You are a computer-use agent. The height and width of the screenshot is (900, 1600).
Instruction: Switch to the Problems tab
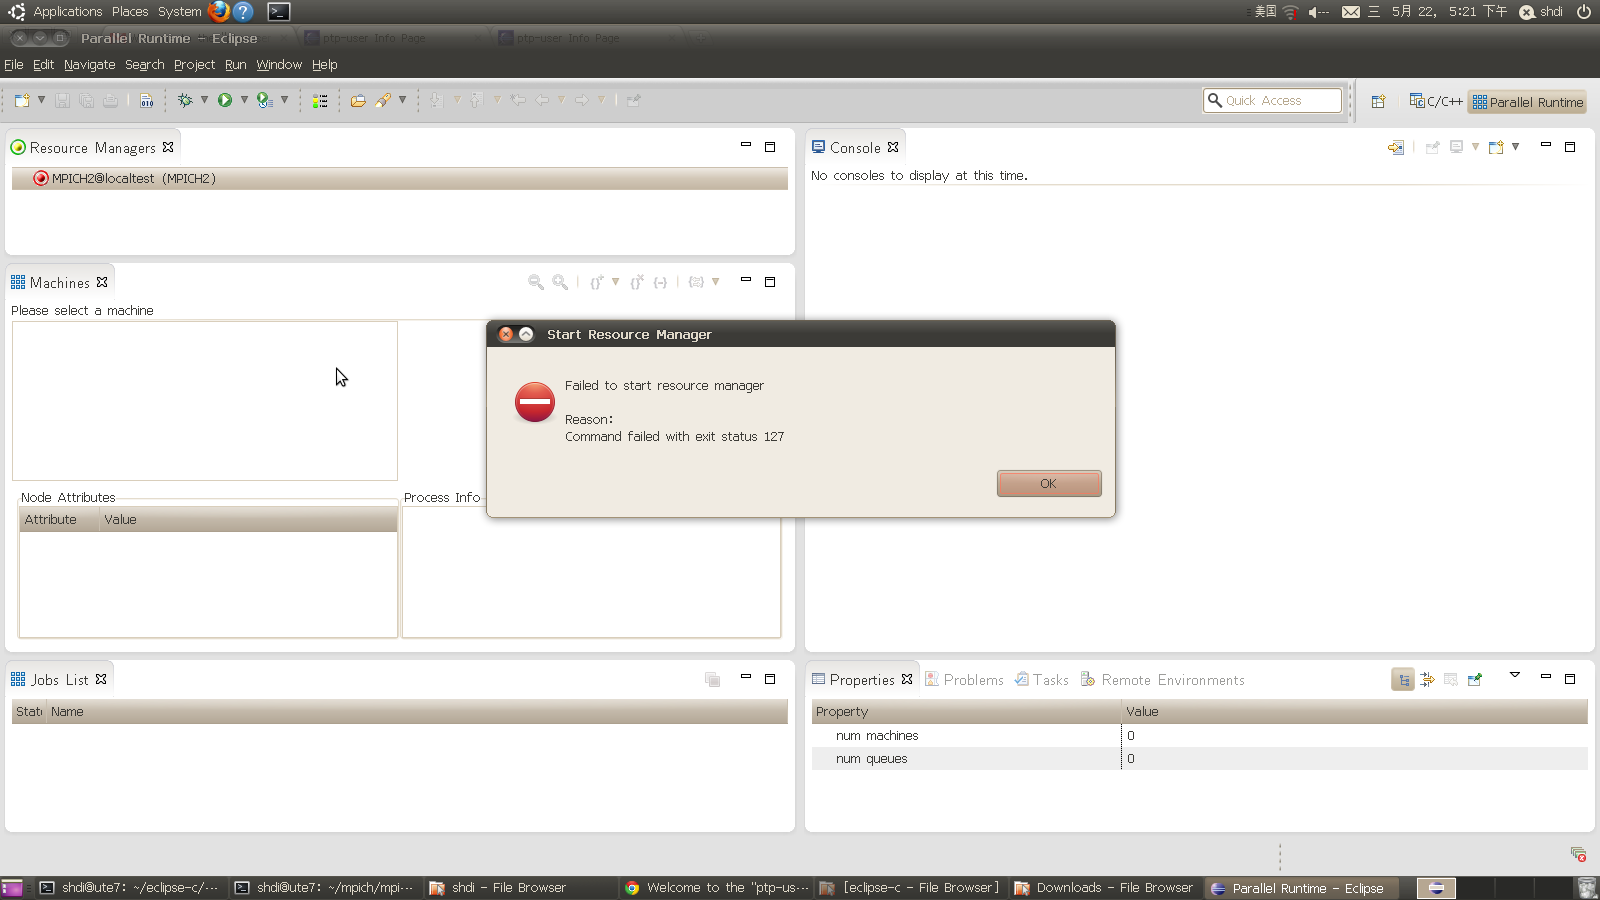(964, 680)
